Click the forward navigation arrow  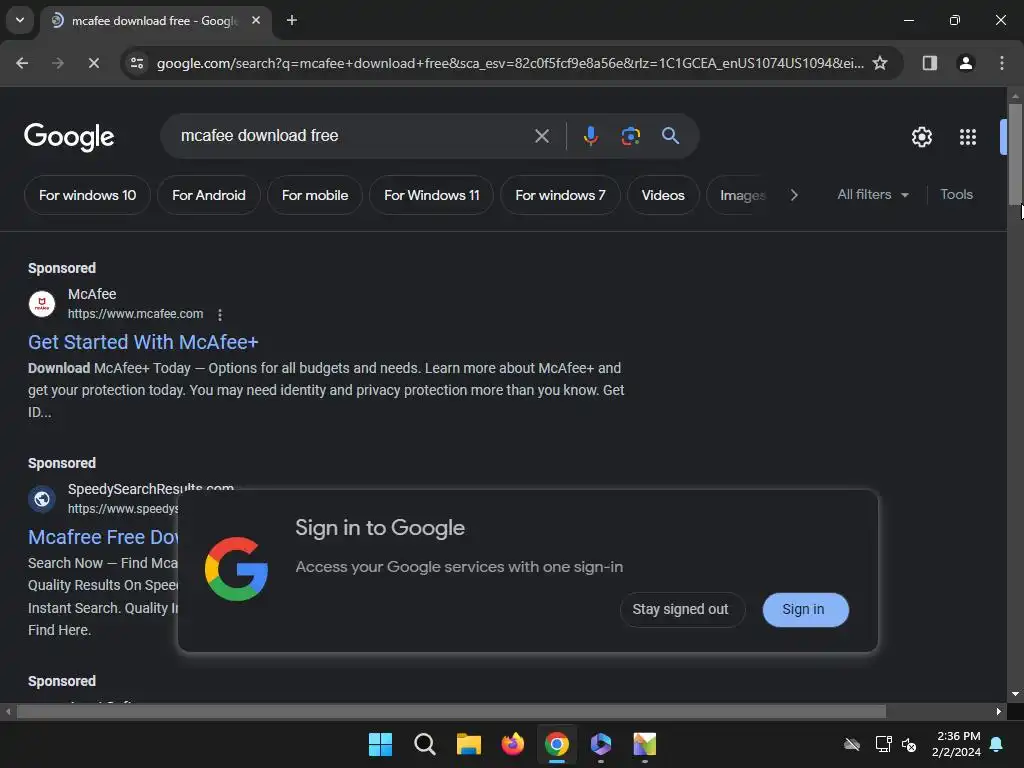click(x=58, y=63)
